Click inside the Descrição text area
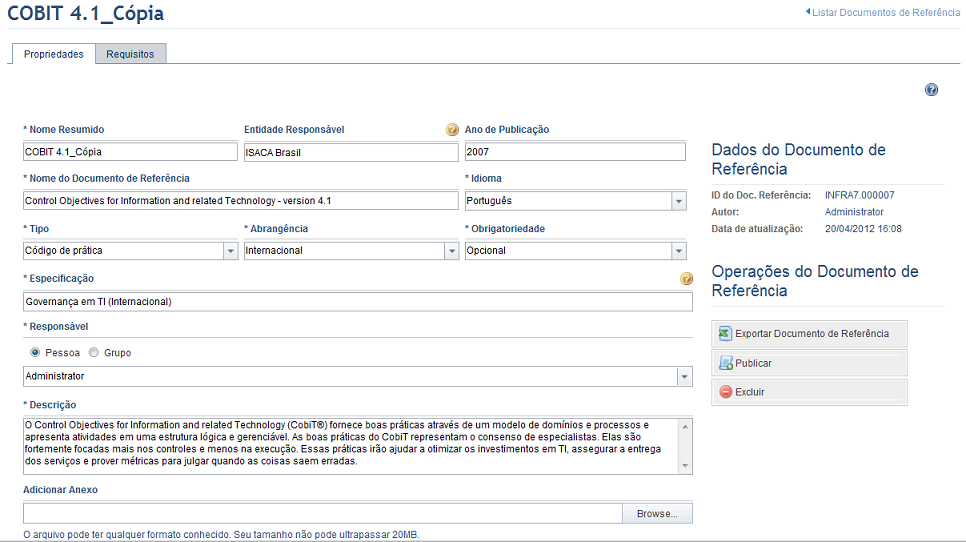 (351, 446)
